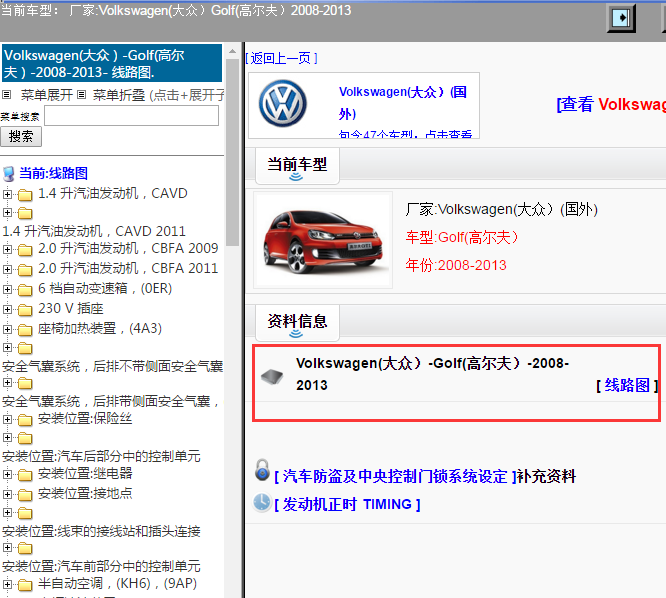Click folder icon for 安装位置:继电器

[x=25, y=475]
